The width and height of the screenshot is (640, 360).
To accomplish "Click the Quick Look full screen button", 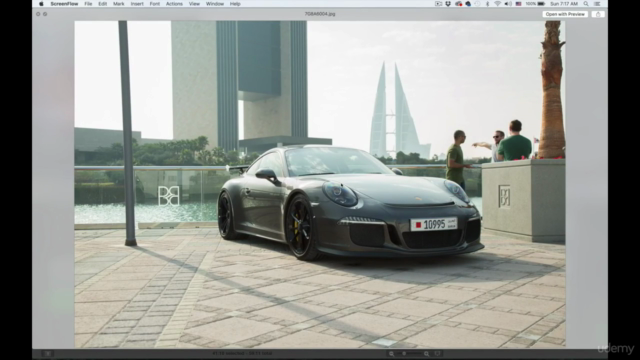I will [45, 14].
